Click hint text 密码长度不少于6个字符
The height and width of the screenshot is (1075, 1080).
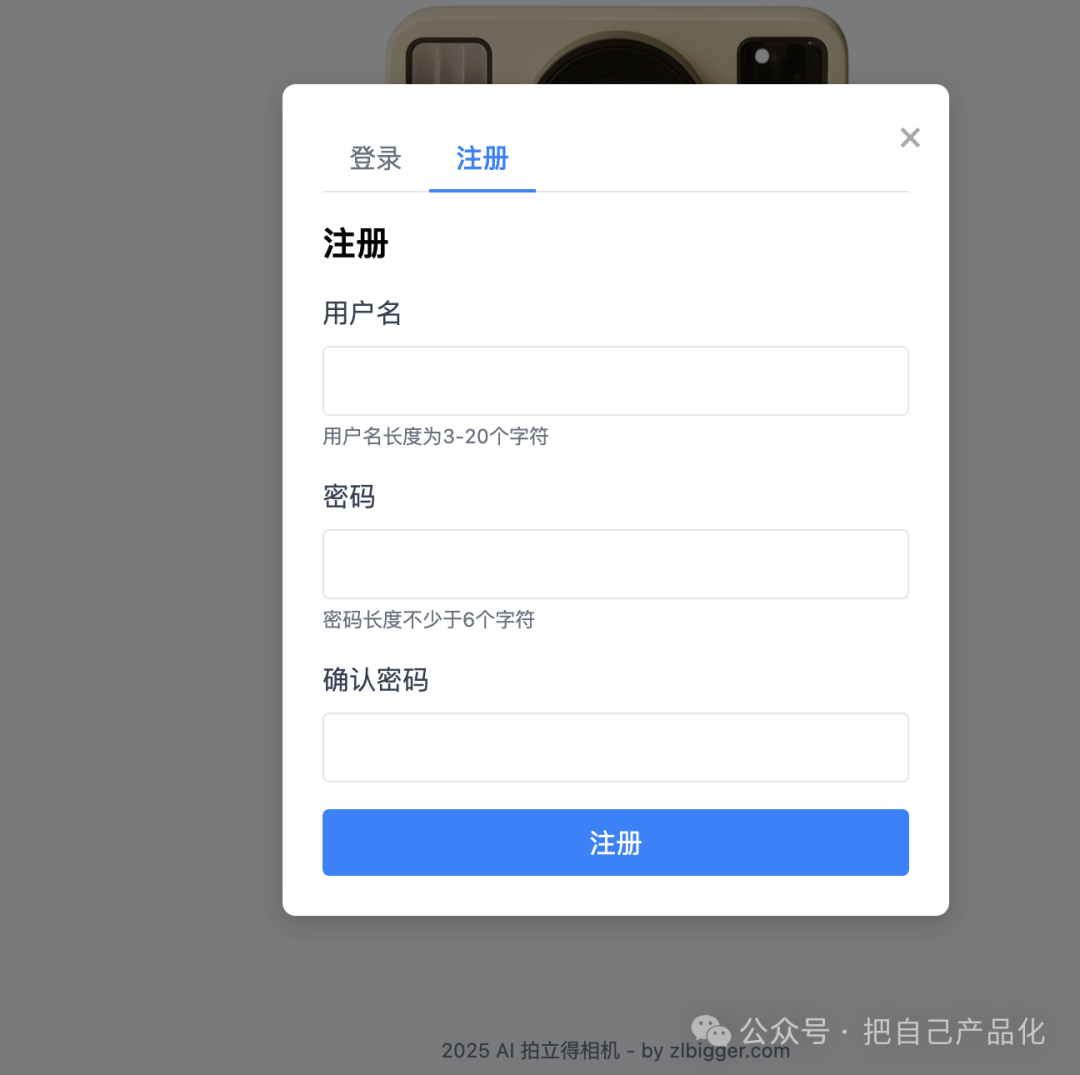pyautogui.click(x=428, y=620)
